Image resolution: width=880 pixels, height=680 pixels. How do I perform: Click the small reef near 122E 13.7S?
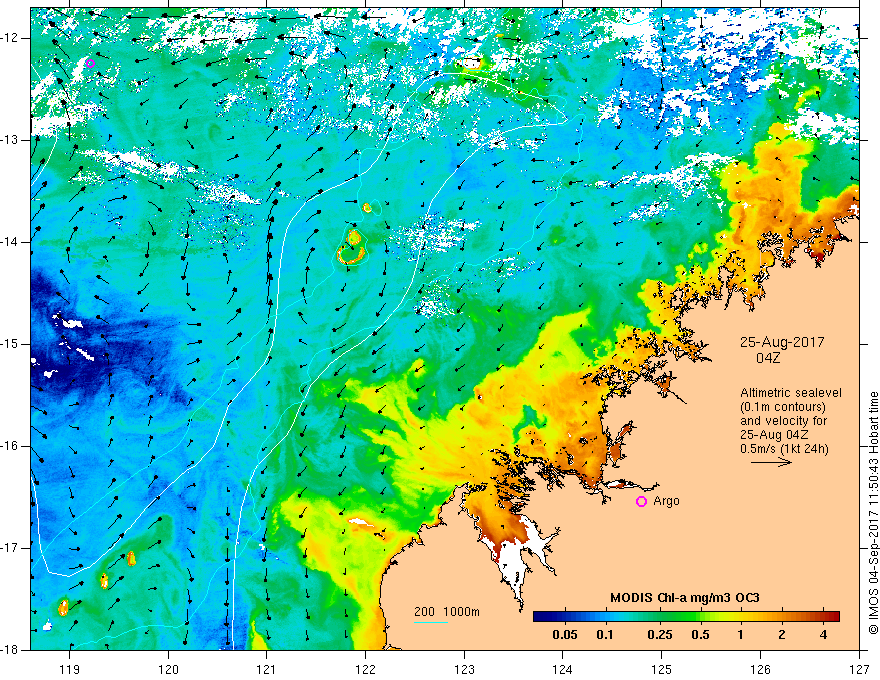(367, 208)
